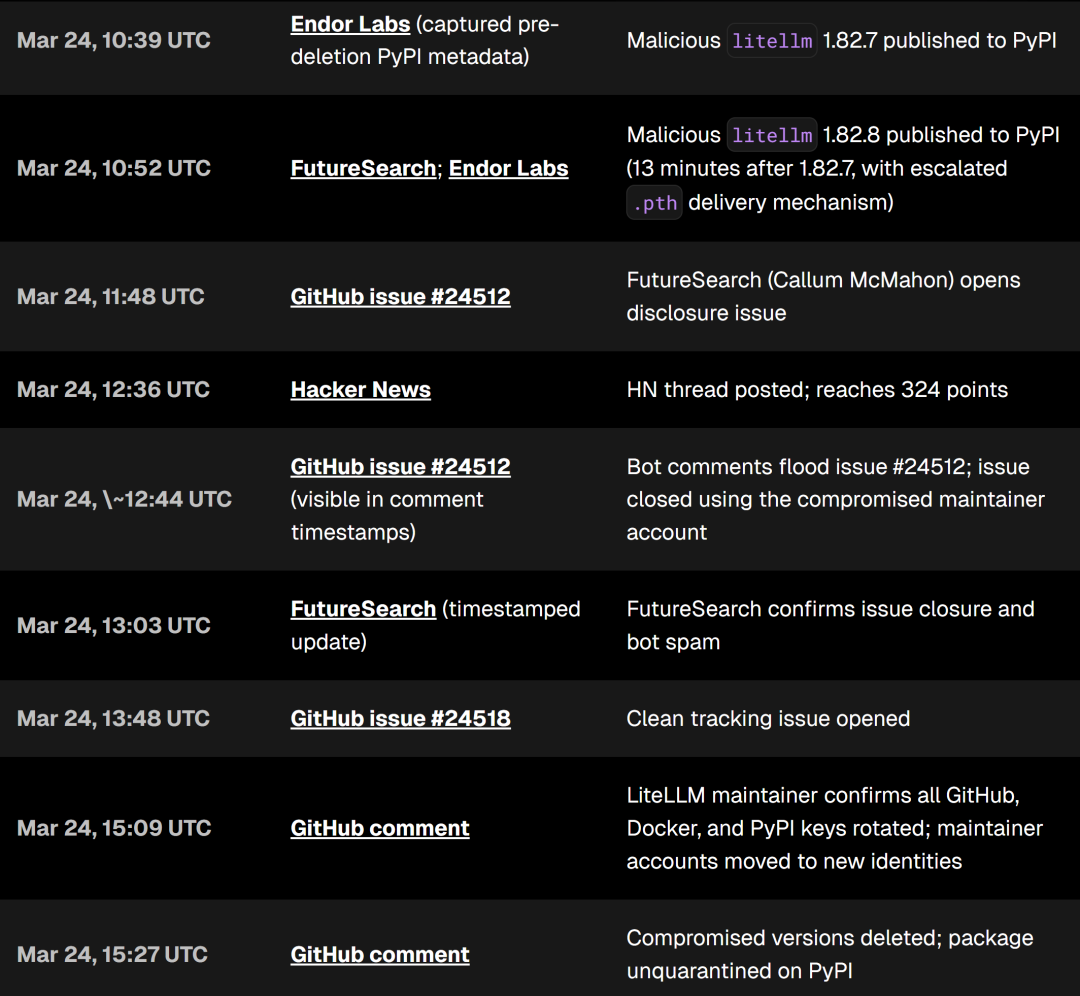The width and height of the screenshot is (1080, 996).
Task: Click the Mar 24, 15:27 UTC timestamp
Action: point(113,954)
